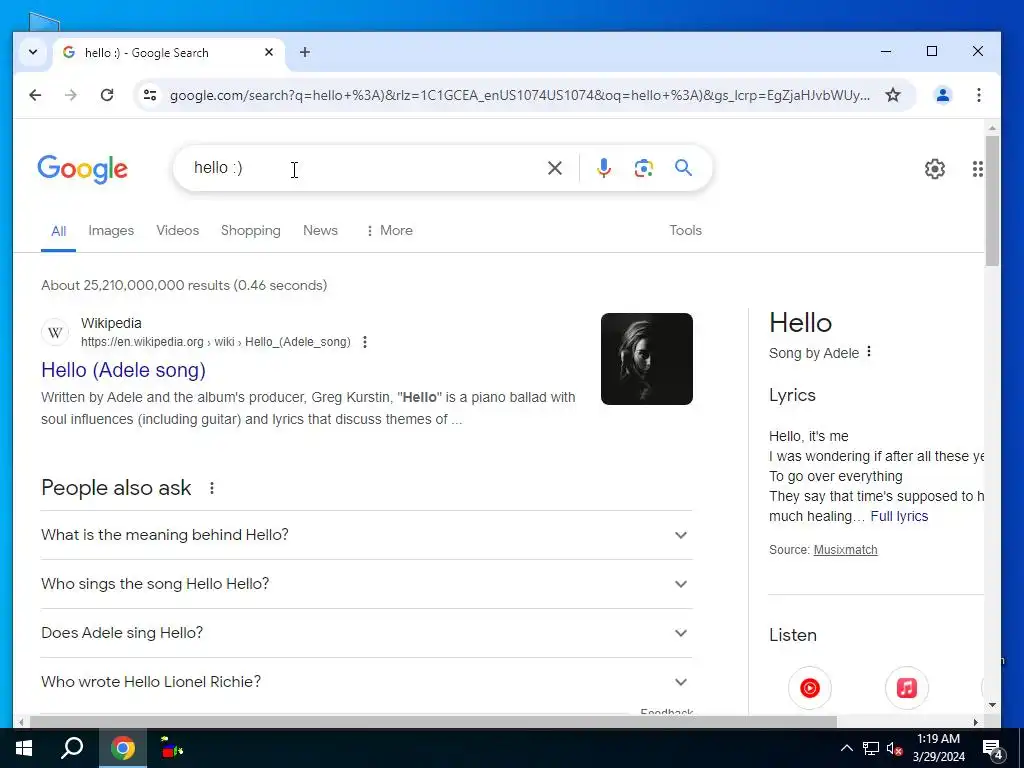Reload the page with the refresh icon
This screenshot has width=1024, height=768.
(x=107, y=95)
